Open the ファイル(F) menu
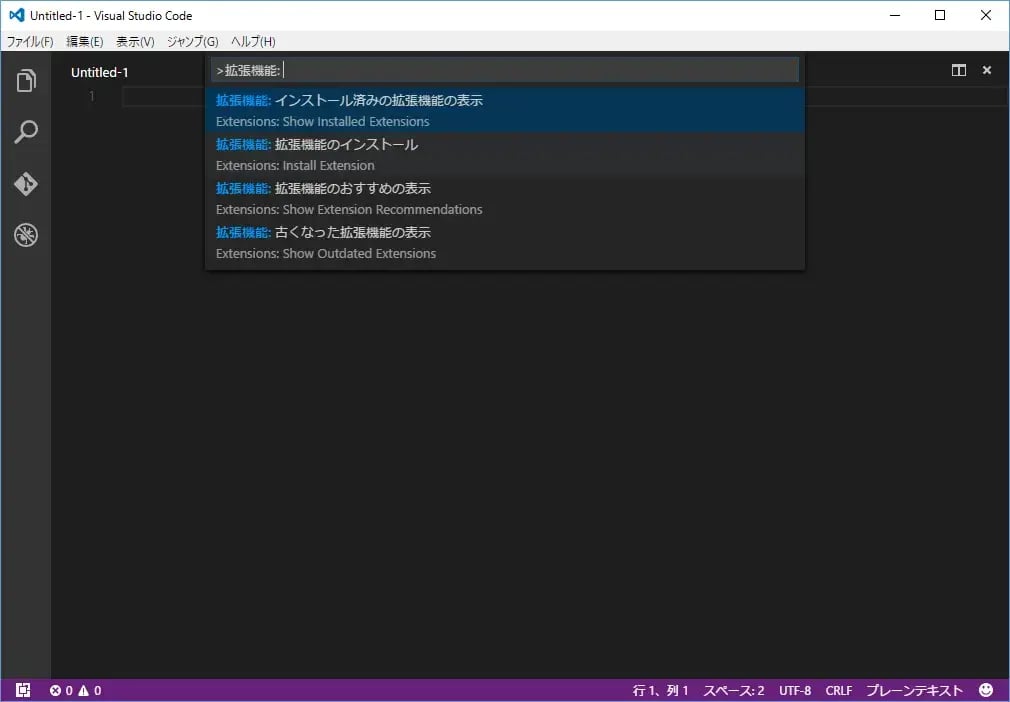The image size is (1010, 702). pyautogui.click(x=30, y=41)
